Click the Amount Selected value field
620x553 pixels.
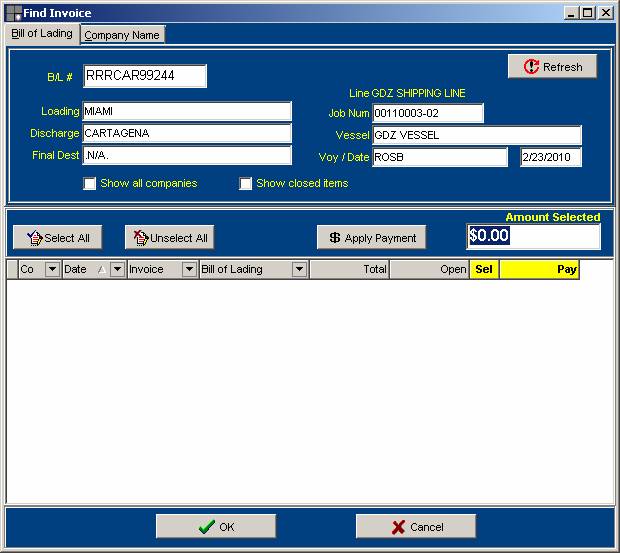(x=533, y=236)
